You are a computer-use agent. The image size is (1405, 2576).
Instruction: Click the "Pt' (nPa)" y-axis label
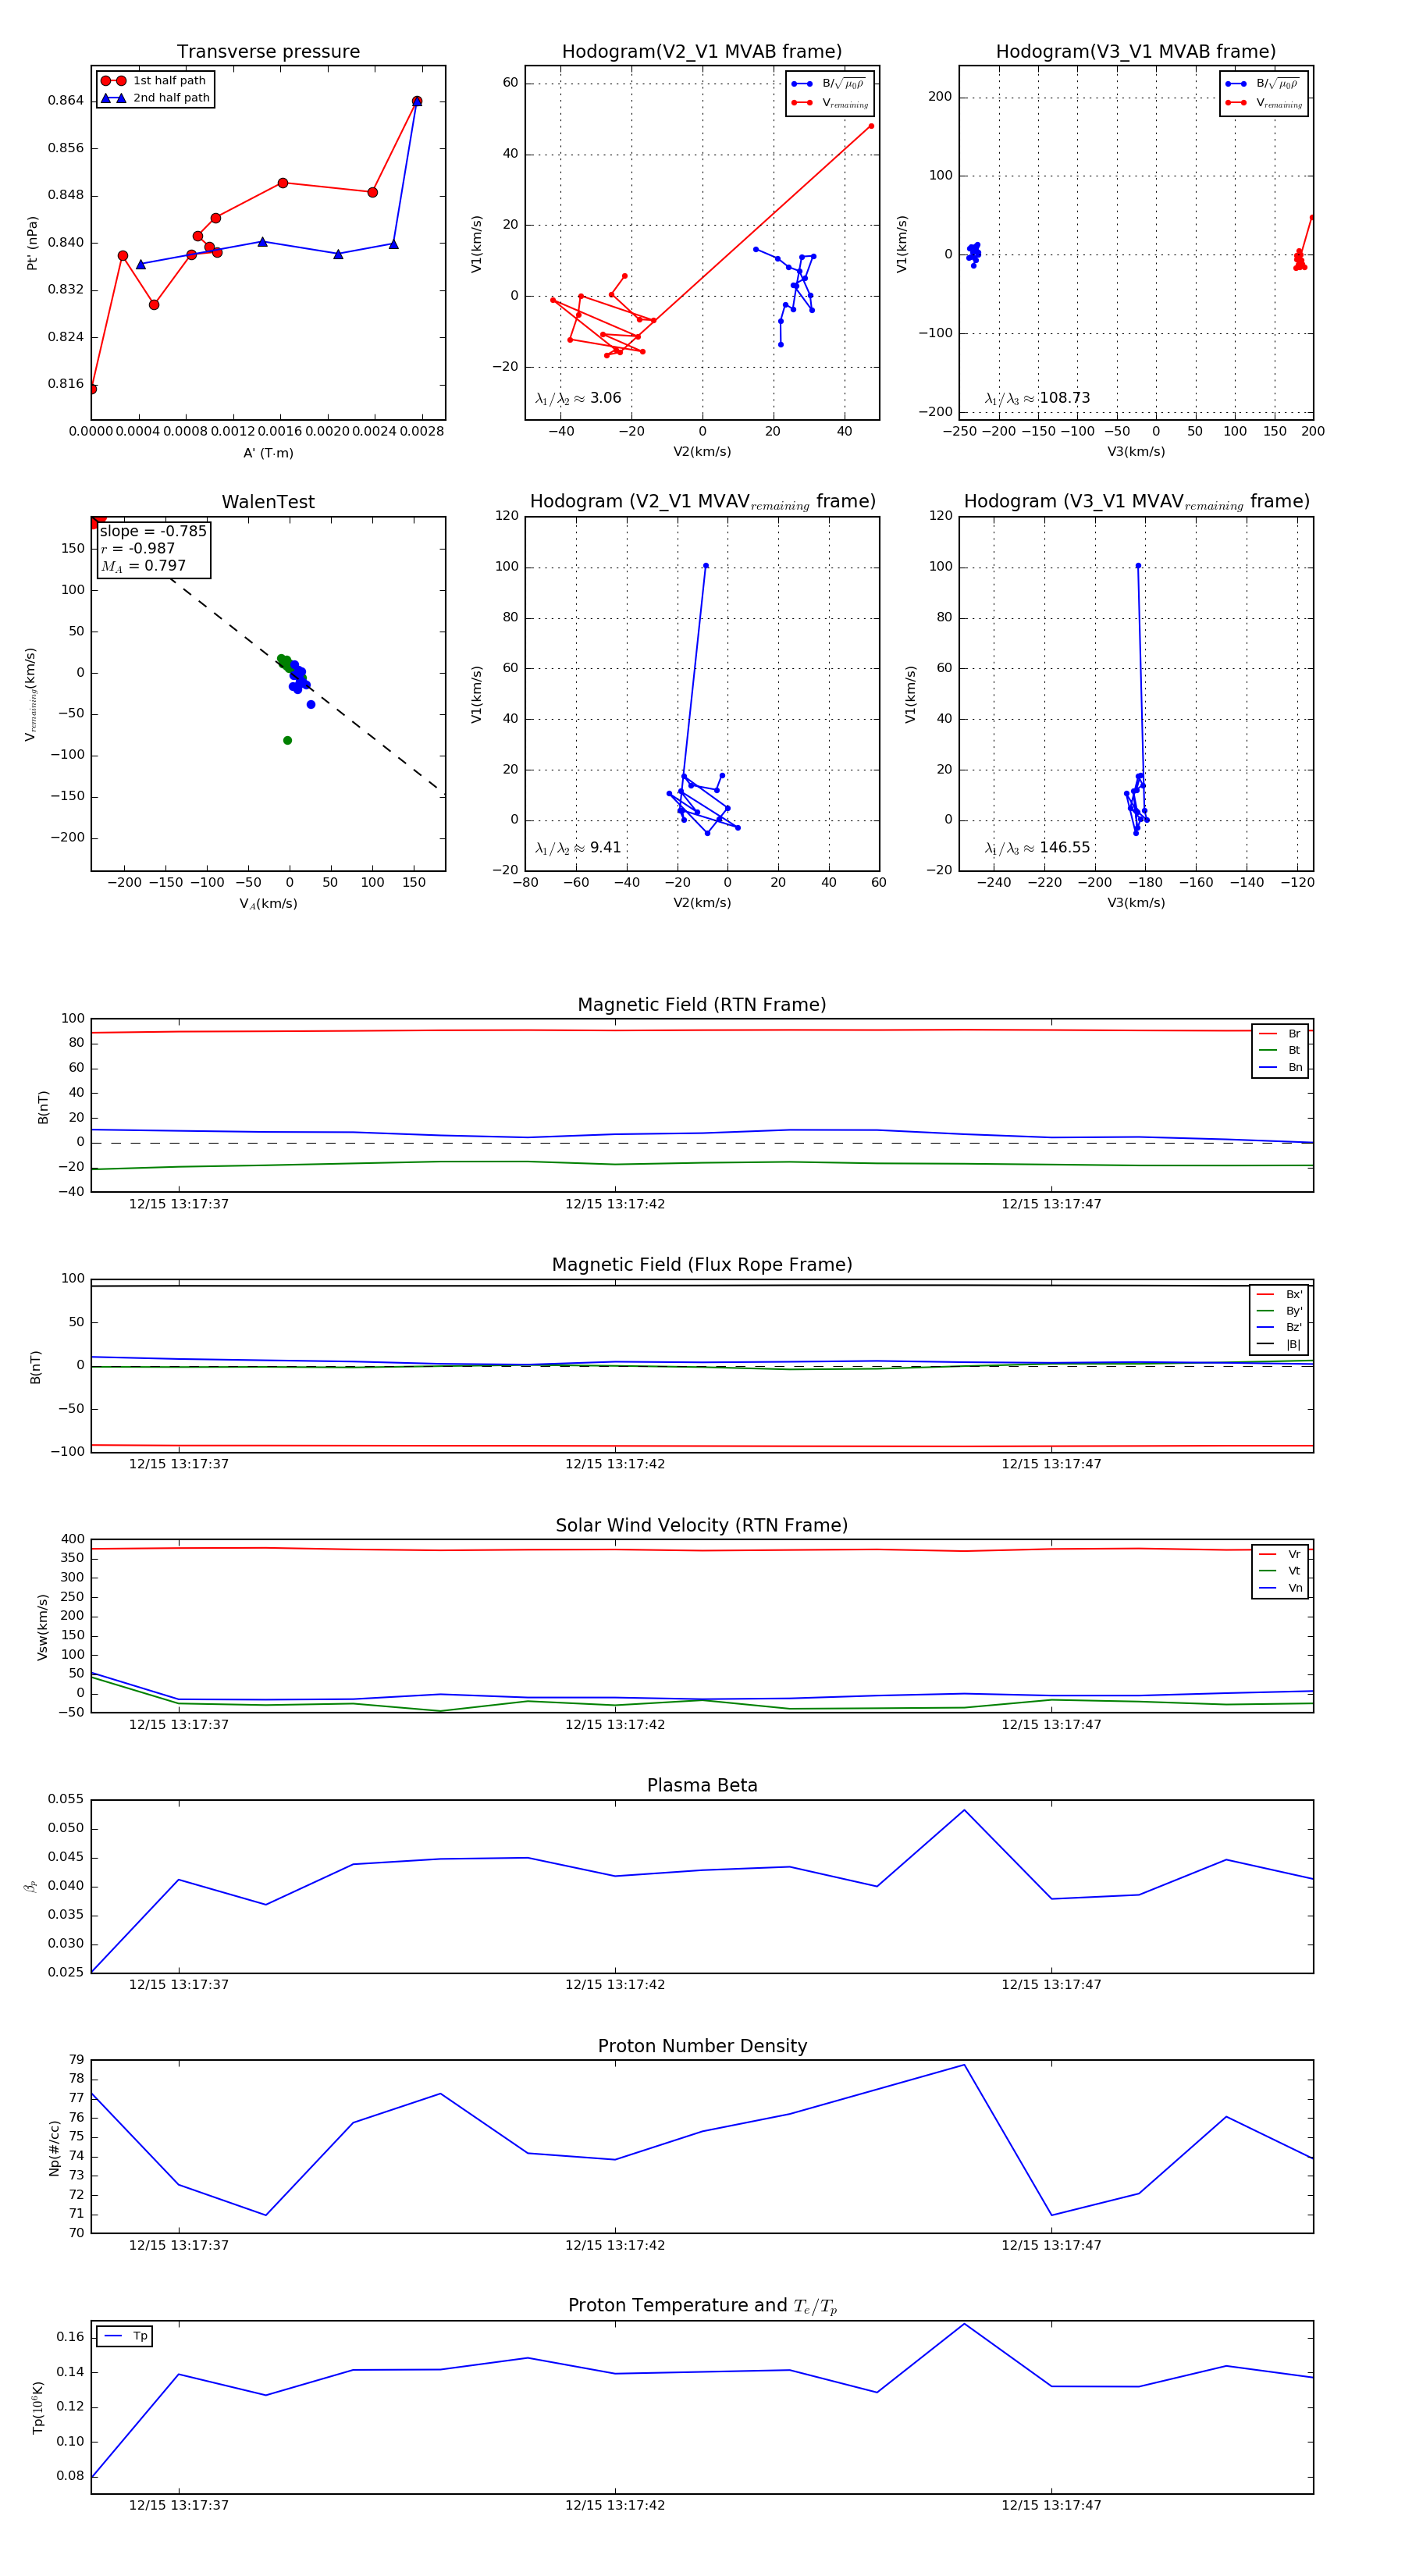[33, 243]
